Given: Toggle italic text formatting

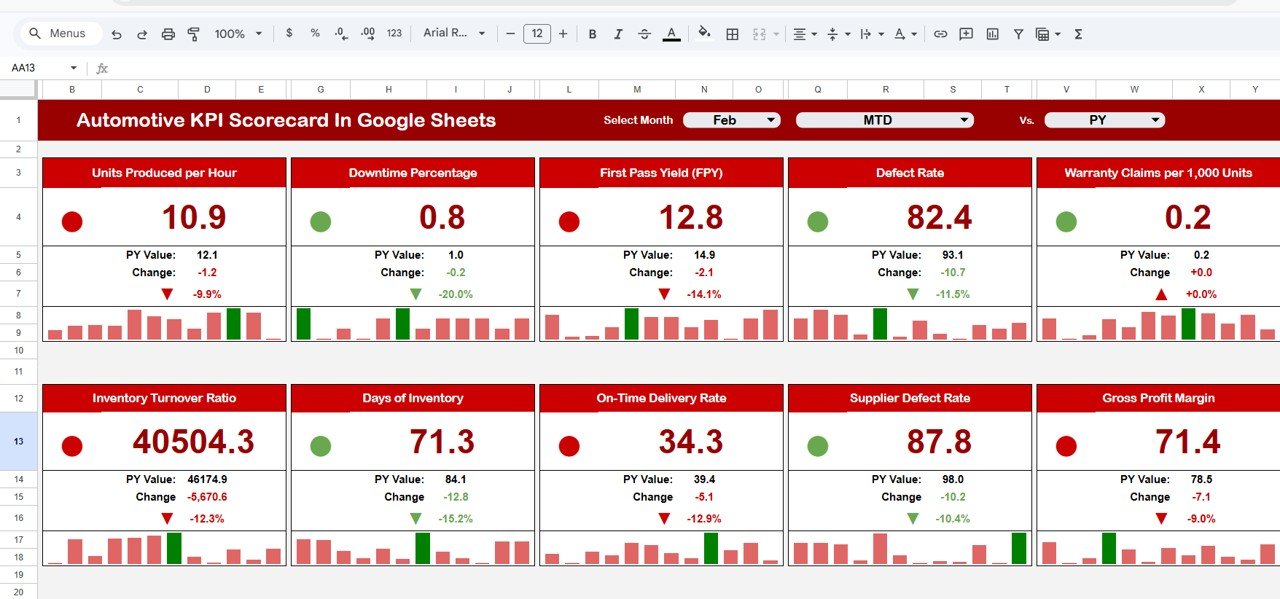Looking at the screenshot, I should pyautogui.click(x=618, y=34).
